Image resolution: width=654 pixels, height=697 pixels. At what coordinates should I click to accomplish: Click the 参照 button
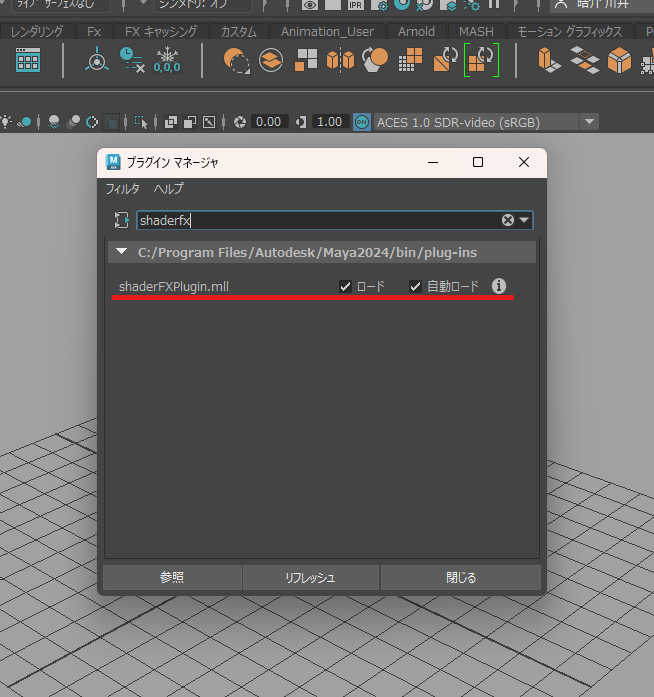(172, 577)
